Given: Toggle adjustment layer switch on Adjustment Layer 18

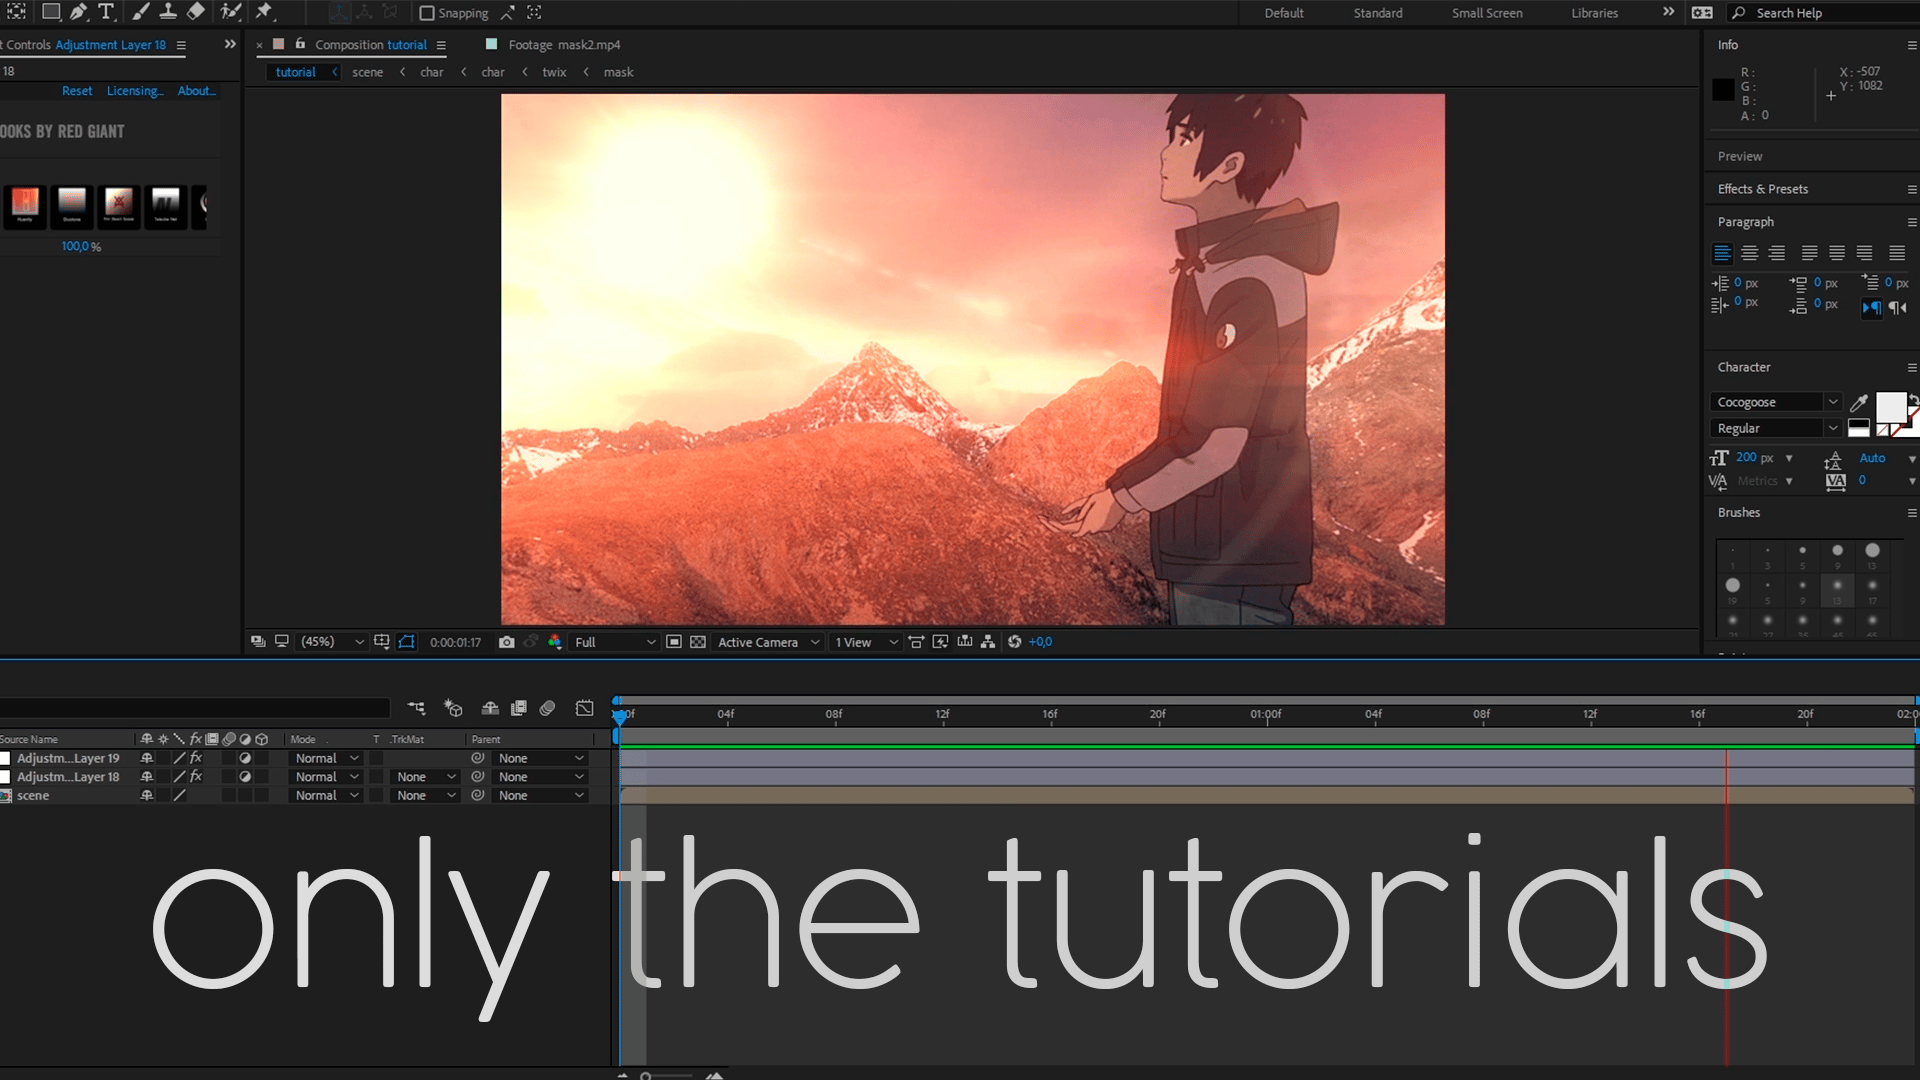Looking at the screenshot, I should point(245,777).
